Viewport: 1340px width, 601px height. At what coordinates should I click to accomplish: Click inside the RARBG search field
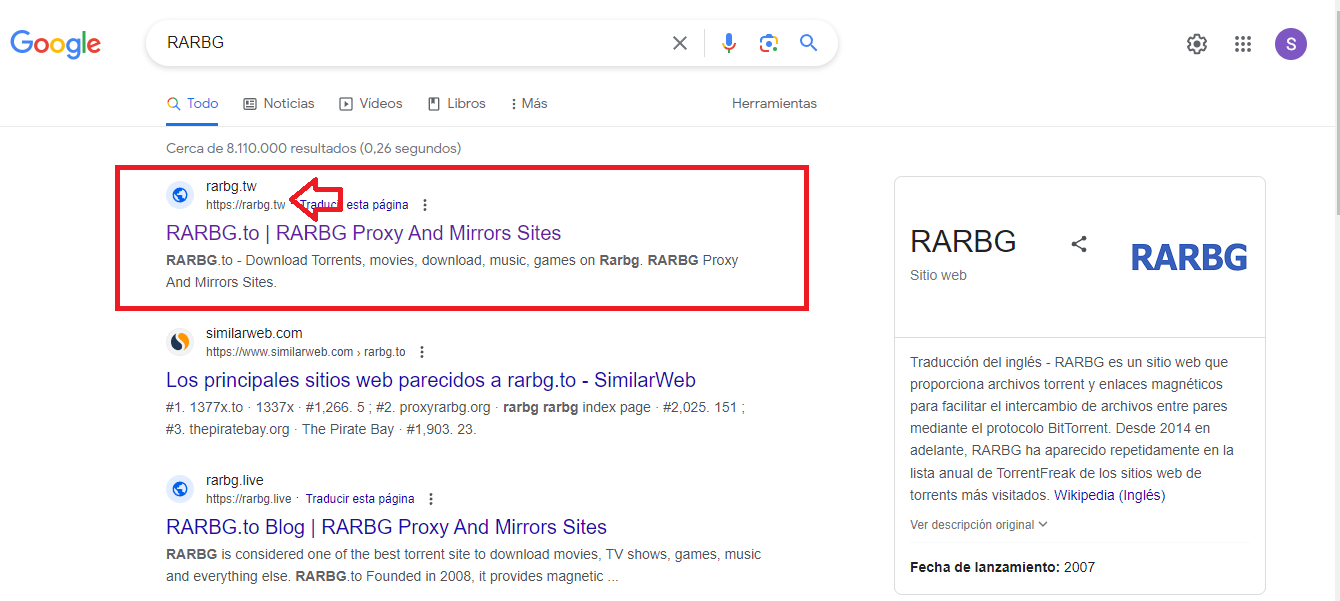[x=410, y=43]
